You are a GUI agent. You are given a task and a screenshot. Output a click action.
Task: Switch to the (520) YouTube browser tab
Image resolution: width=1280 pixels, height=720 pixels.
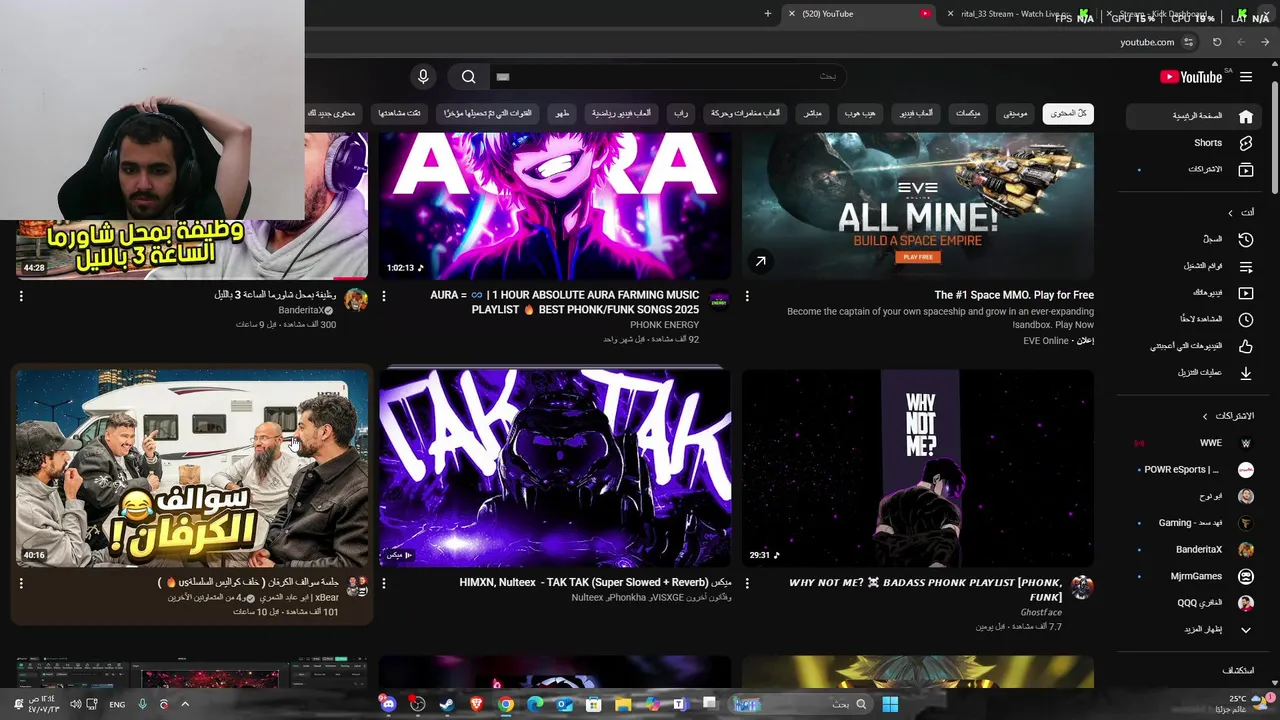860,14
